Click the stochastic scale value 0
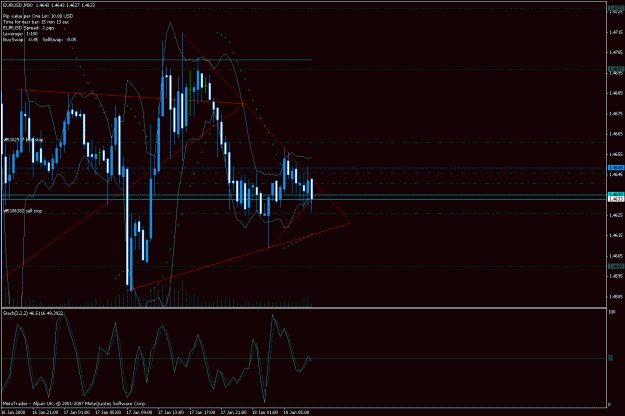The width and height of the screenshot is (625, 416). coord(610,405)
